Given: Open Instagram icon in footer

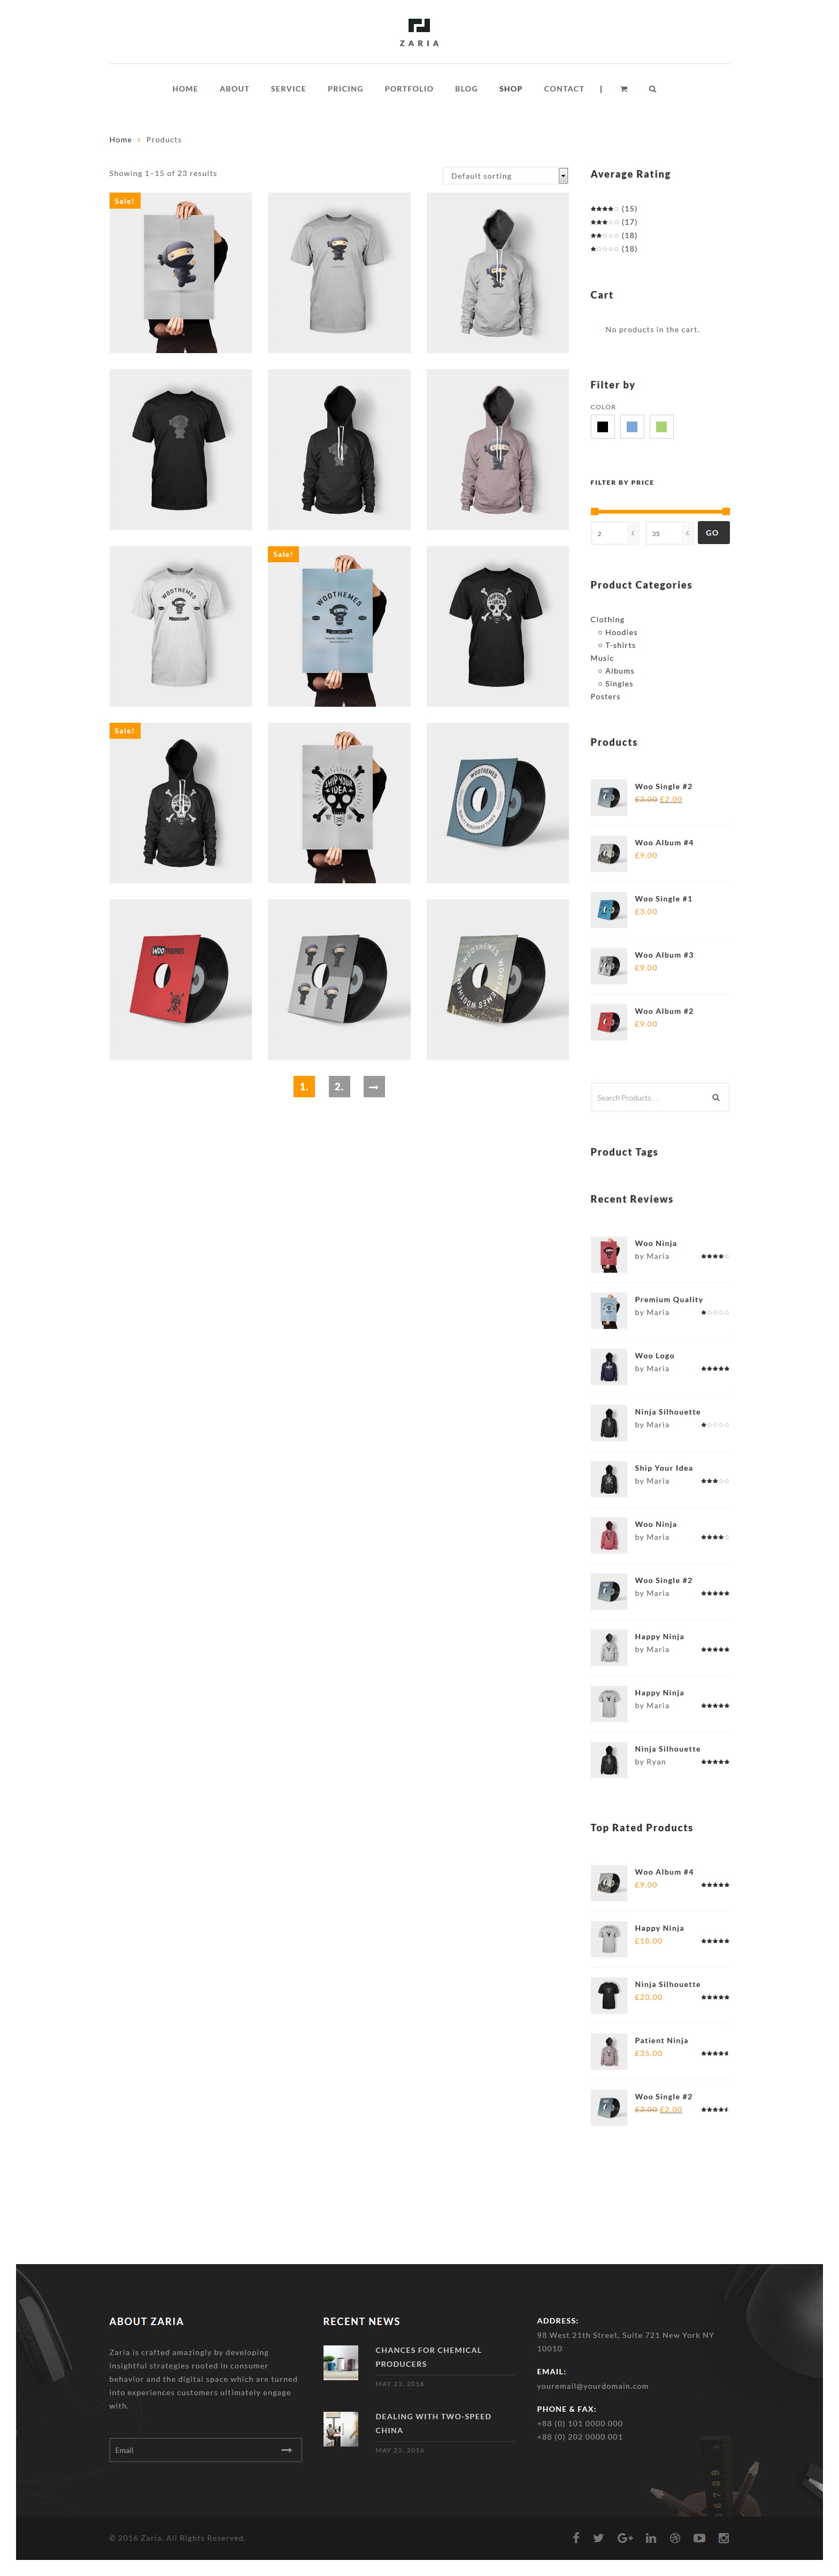Looking at the screenshot, I should [x=724, y=2537].
